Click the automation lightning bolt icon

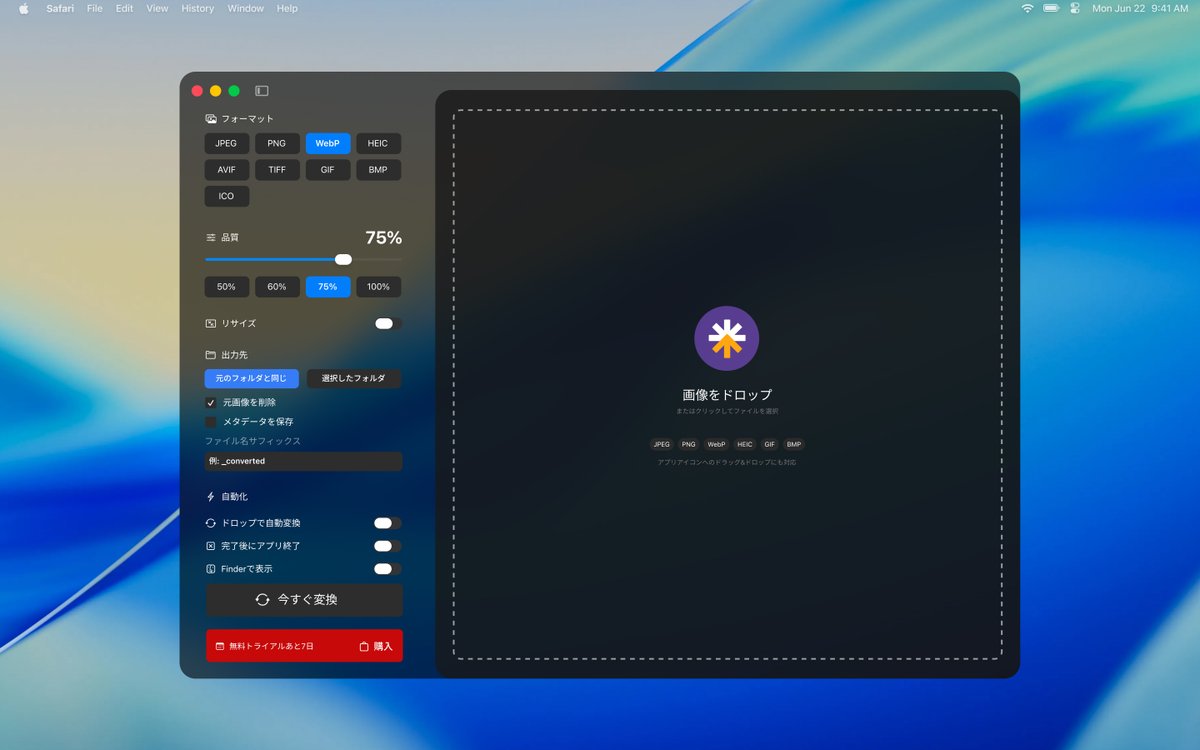(211, 497)
